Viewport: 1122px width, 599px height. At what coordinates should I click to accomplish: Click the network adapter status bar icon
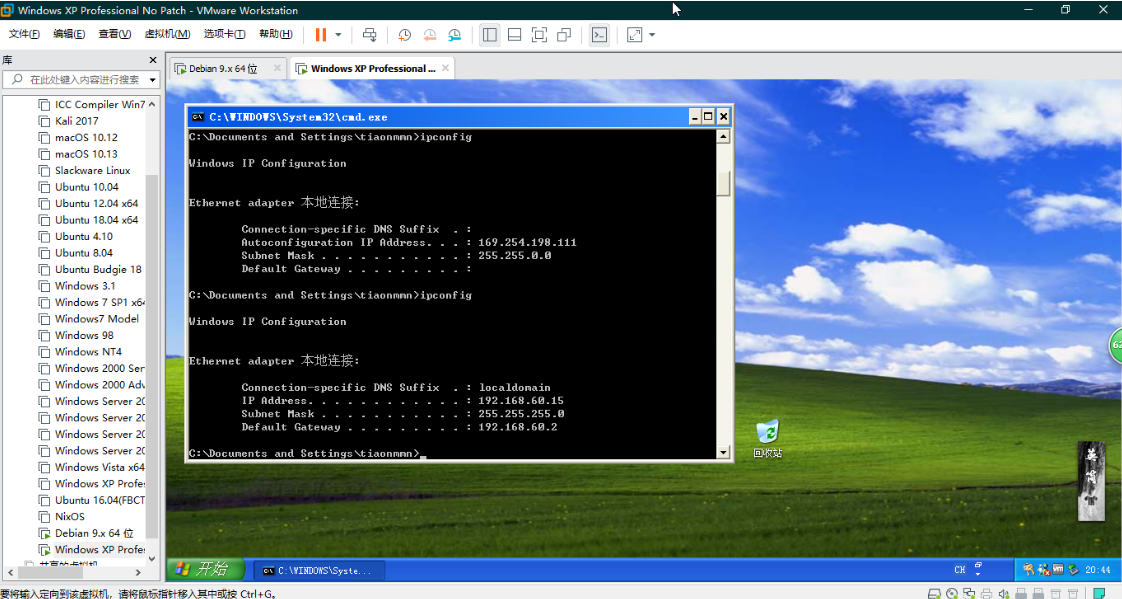click(x=969, y=593)
